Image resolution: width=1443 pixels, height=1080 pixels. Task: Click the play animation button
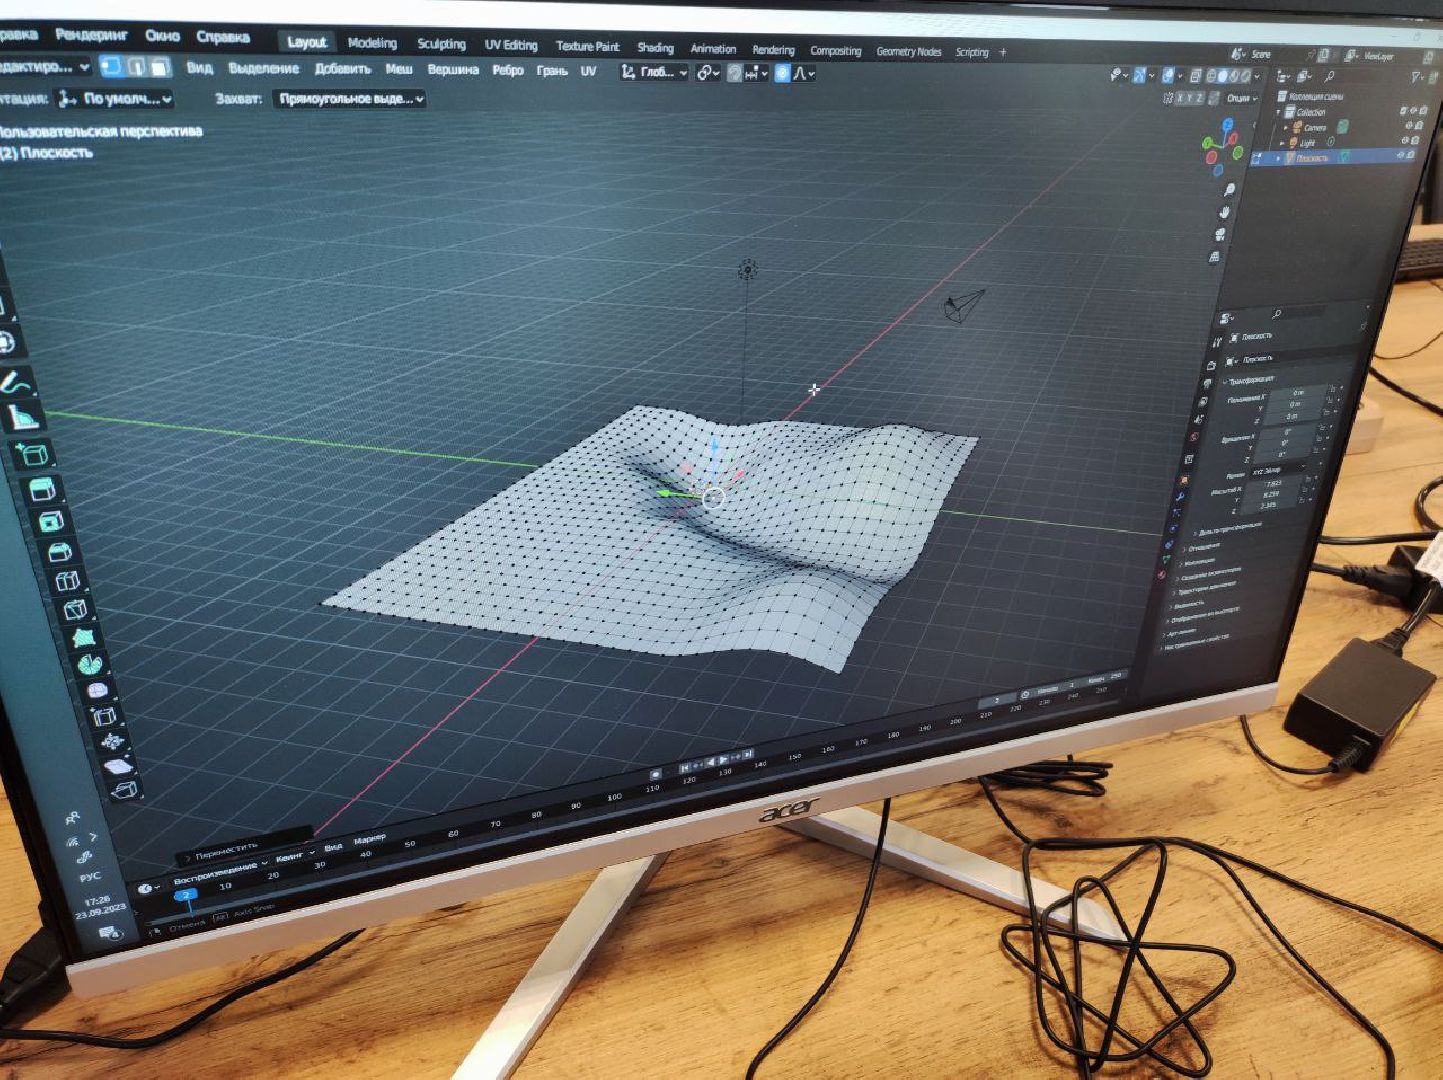tap(723, 761)
